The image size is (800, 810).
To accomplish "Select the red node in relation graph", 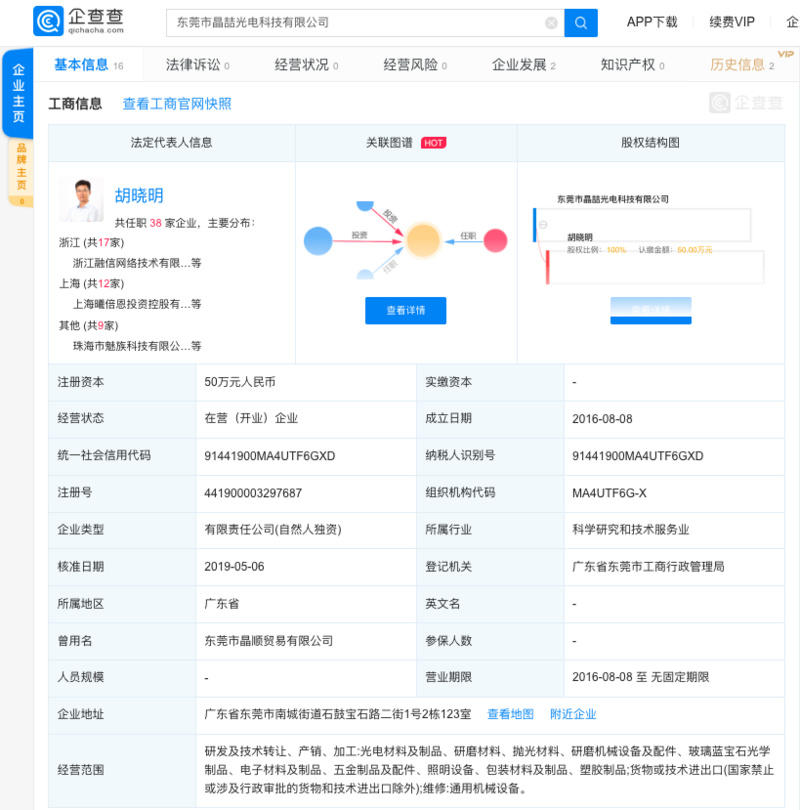I will point(496,240).
